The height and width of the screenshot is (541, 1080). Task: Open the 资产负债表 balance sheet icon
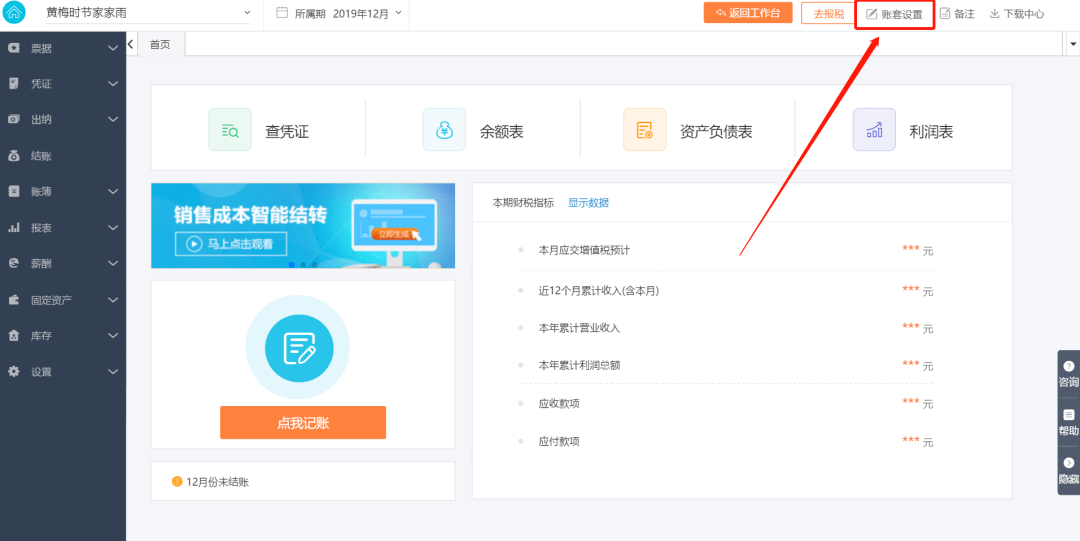click(x=645, y=130)
